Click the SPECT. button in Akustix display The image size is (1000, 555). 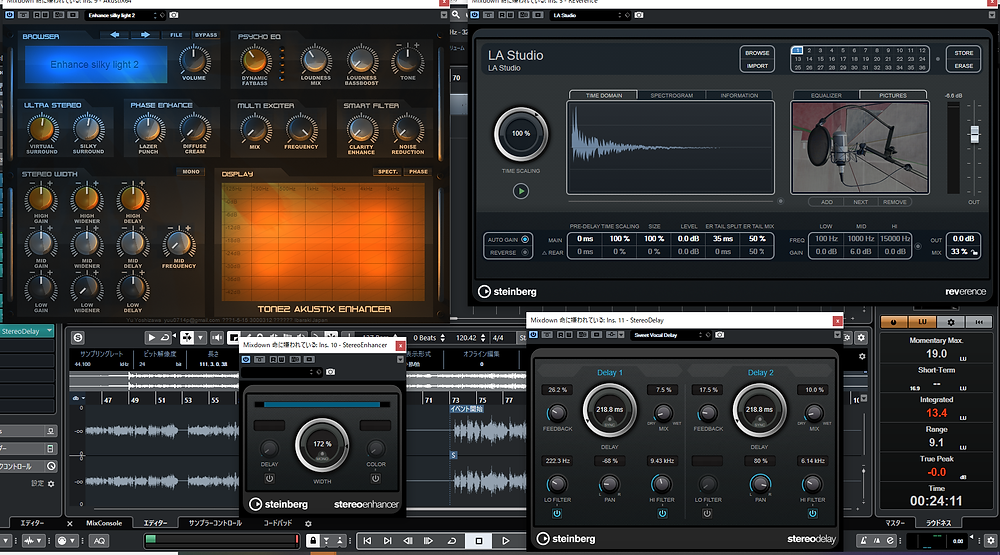pos(388,172)
